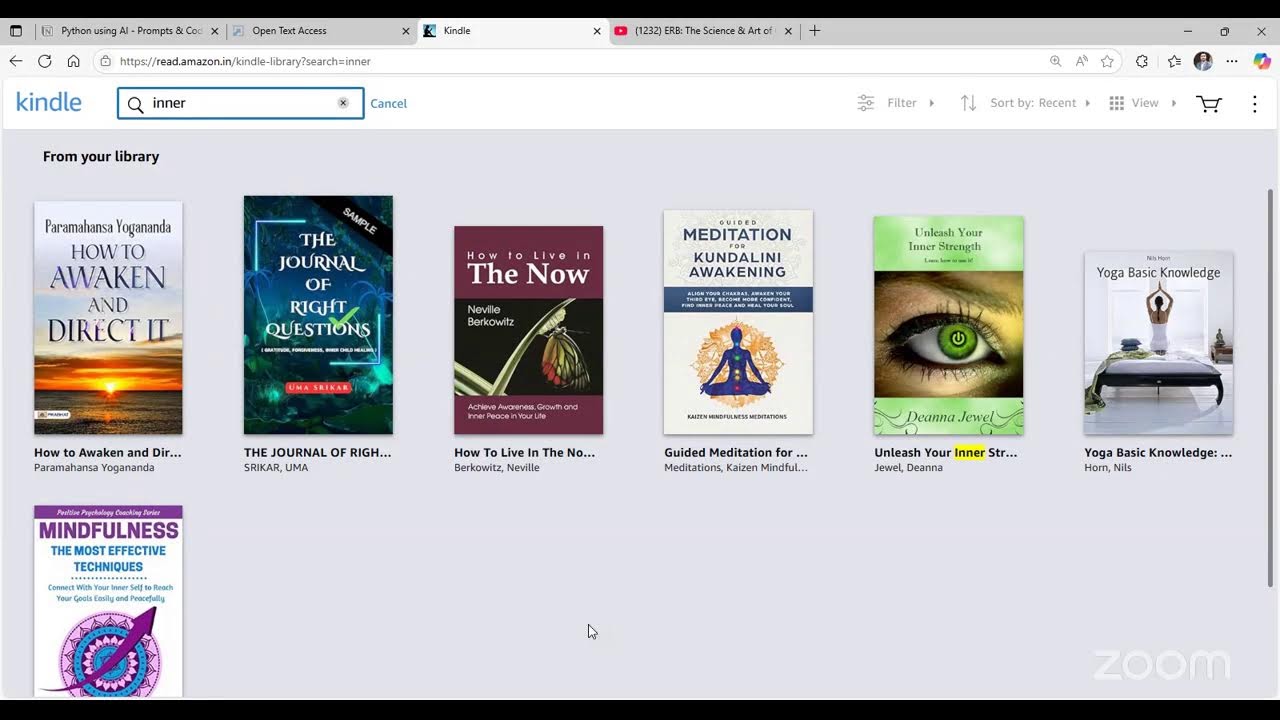Viewport: 1280px width, 720px height.
Task: Close the ERB YouTube tab
Action: click(x=788, y=31)
